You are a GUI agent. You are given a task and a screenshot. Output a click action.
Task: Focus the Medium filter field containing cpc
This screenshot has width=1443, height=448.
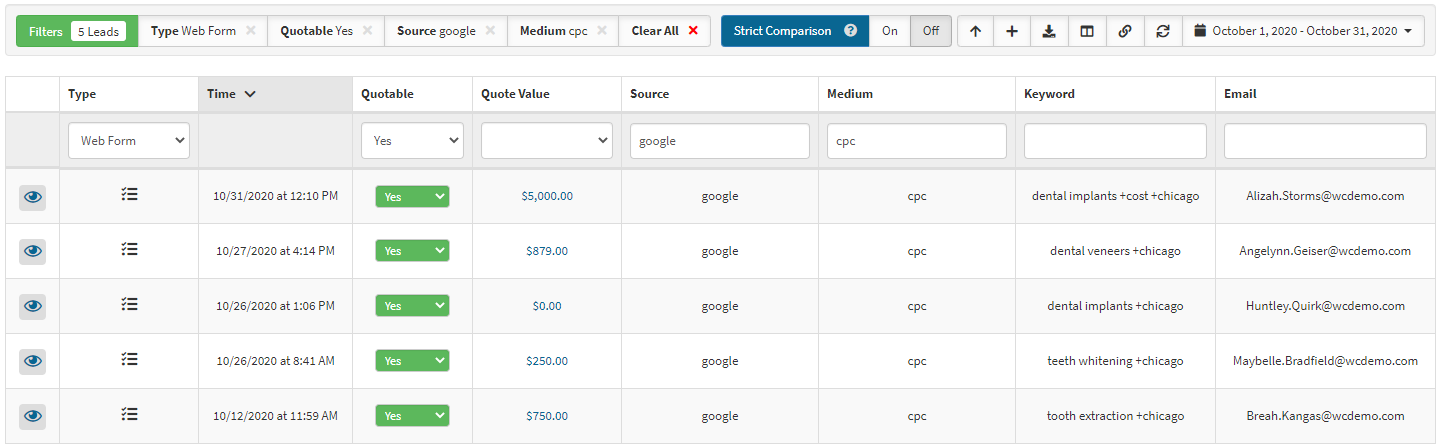[917, 141]
